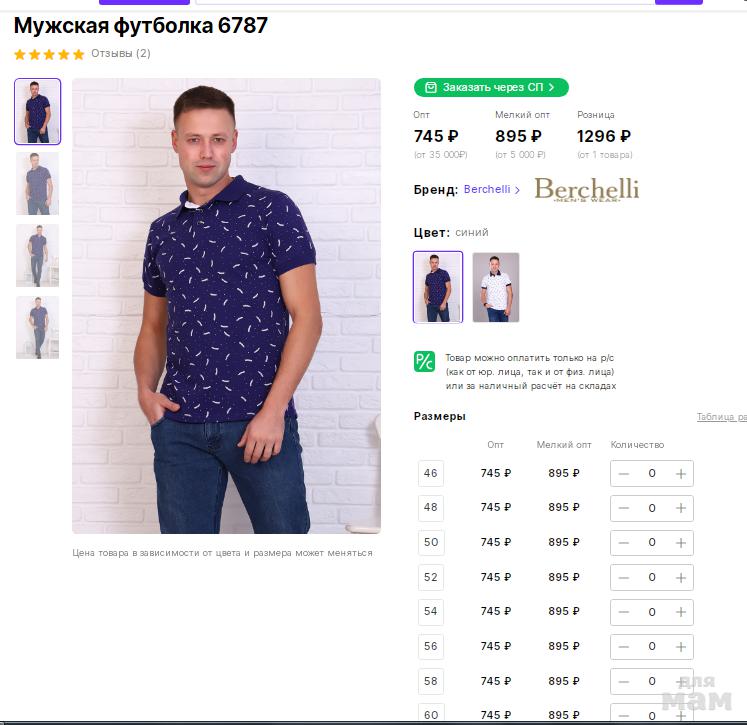Image resolution: width=747 pixels, height=725 pixels.
Task: Select the white shirt color swatch
Action: 496,287
